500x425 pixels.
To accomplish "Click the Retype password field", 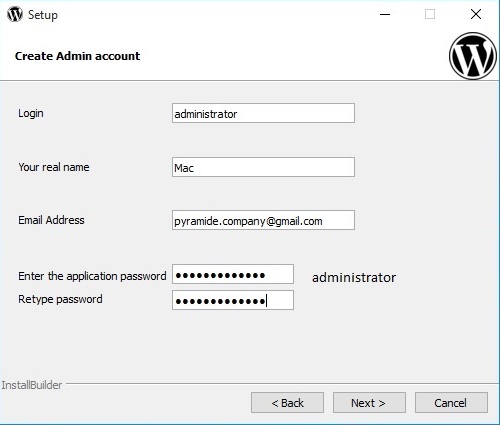I will click(233, 300).
